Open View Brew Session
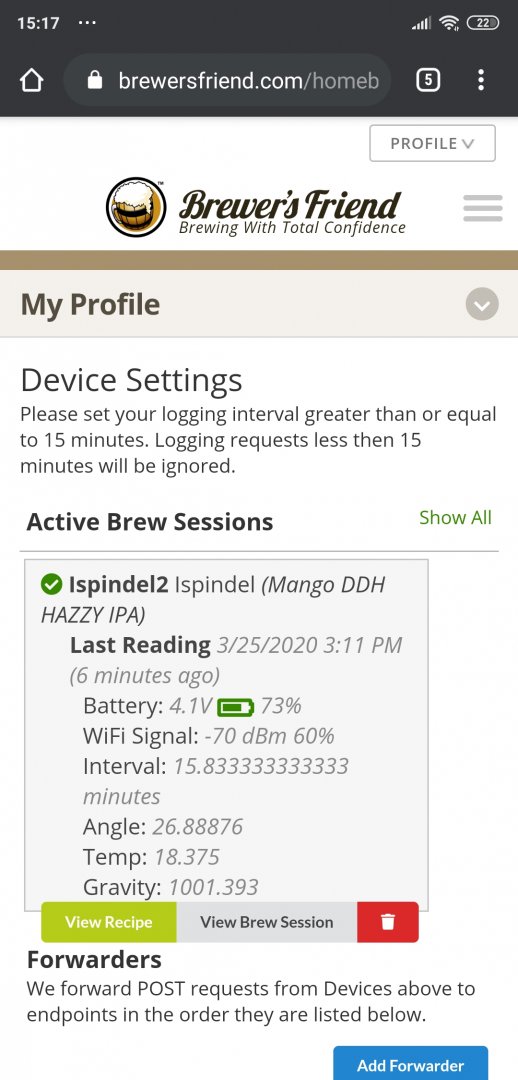Image resolution: width=518 pixels, height=1080 pixels. [267, 922]
